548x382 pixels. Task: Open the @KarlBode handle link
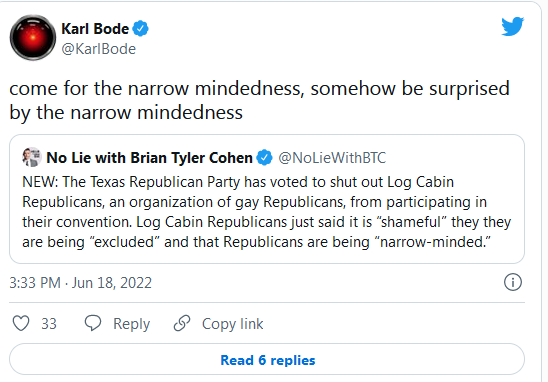[99, 49]
